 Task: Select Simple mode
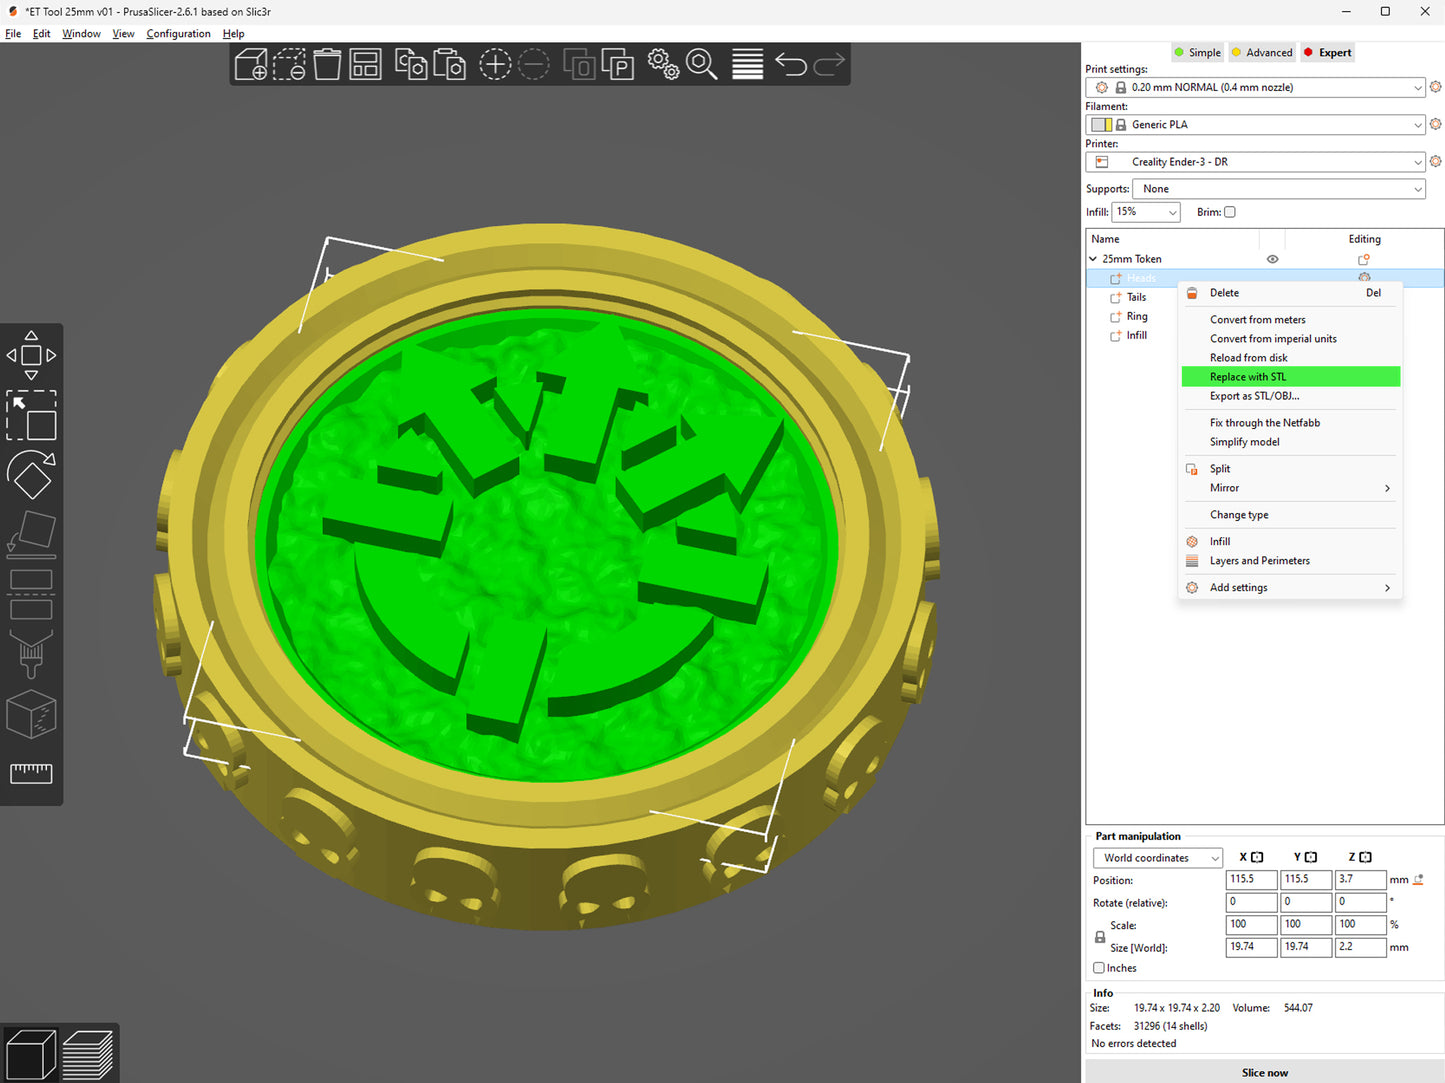tap(1198, 53)
